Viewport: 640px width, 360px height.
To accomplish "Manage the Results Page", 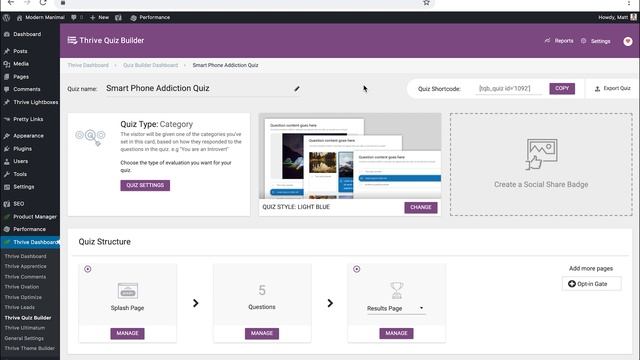I will point(396,333).
